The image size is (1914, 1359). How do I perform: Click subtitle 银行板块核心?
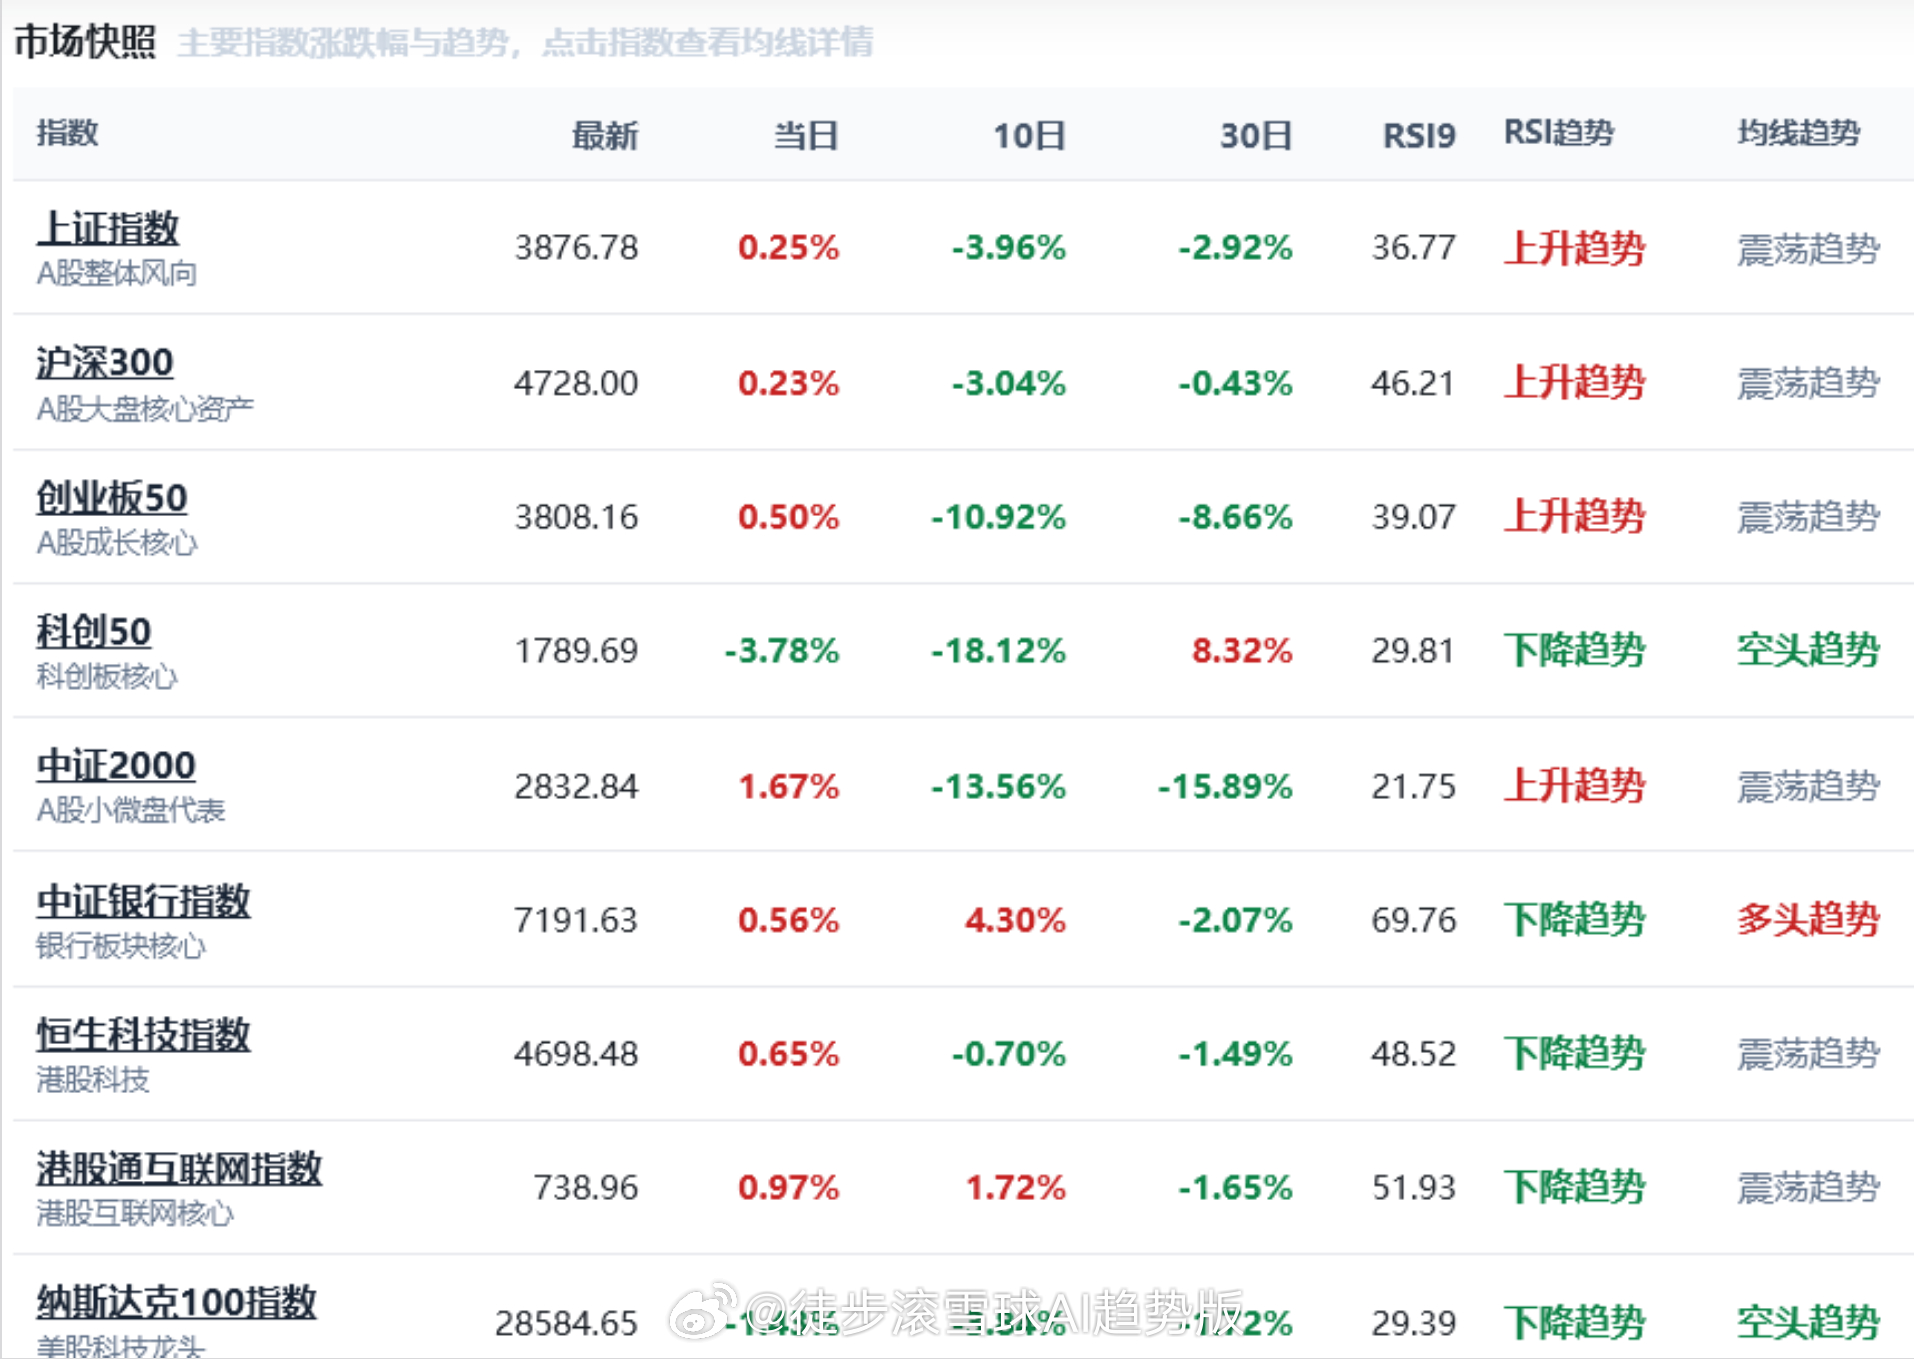(121, 945)
